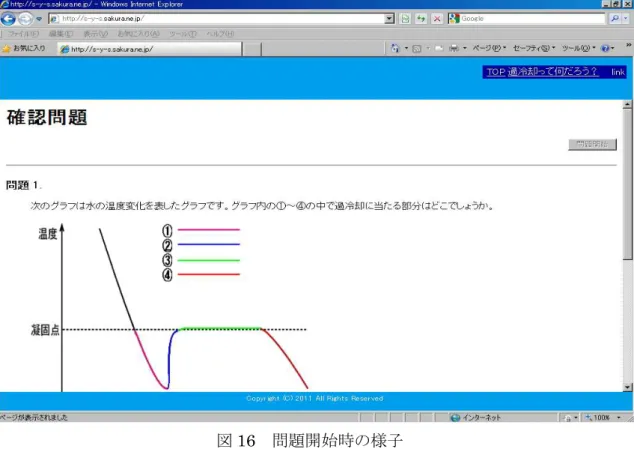This screenshot has height=452, width=634.
Task: Open the ヘルプ(H) menu
Action: (220, 34)
